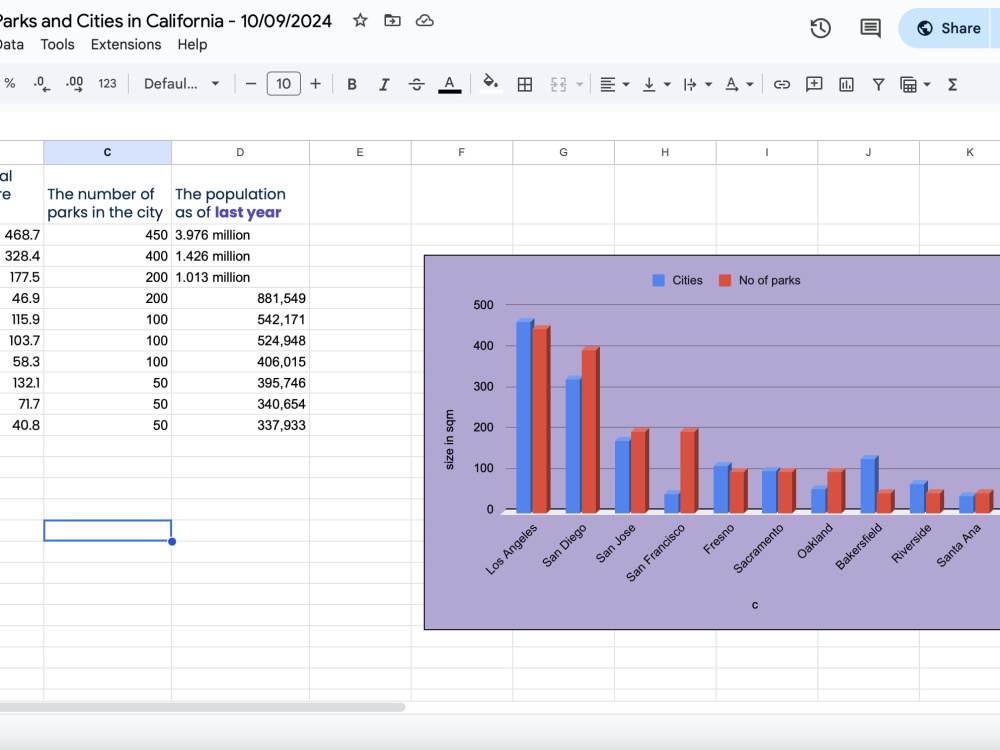
Task: Click the horizontal axis title 'c'
Action: [x=754, y=605]
